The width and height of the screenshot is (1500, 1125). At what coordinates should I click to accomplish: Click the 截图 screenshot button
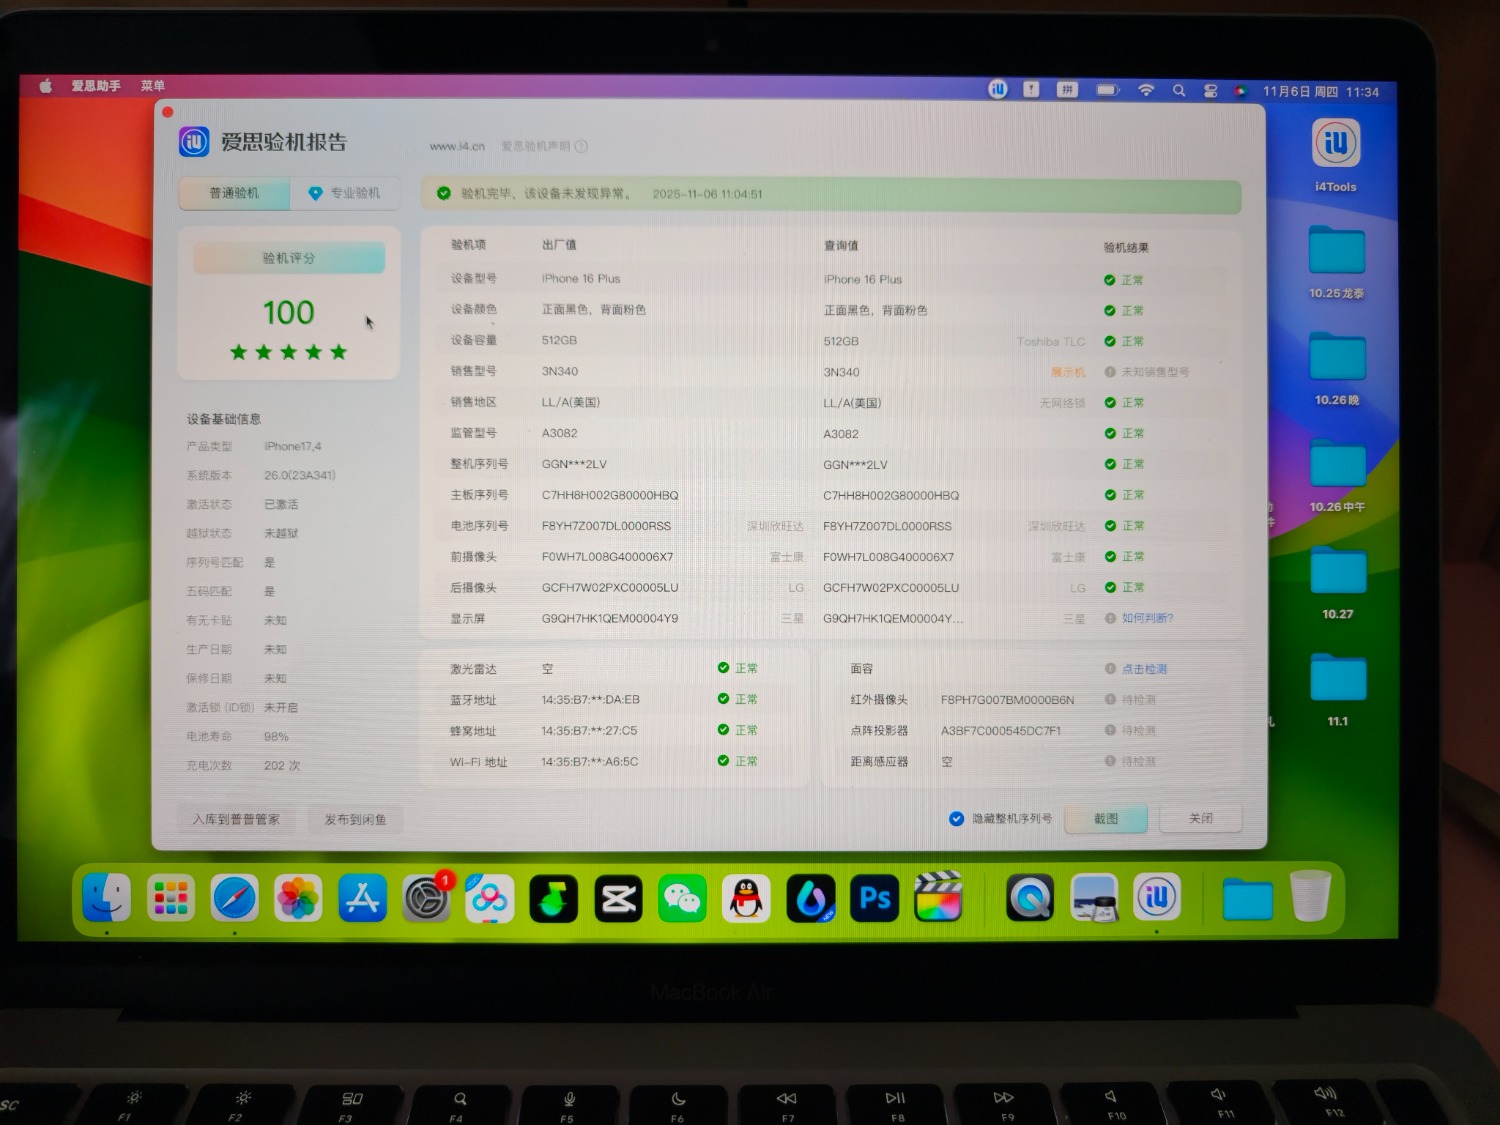click(x=1106, y=818)
